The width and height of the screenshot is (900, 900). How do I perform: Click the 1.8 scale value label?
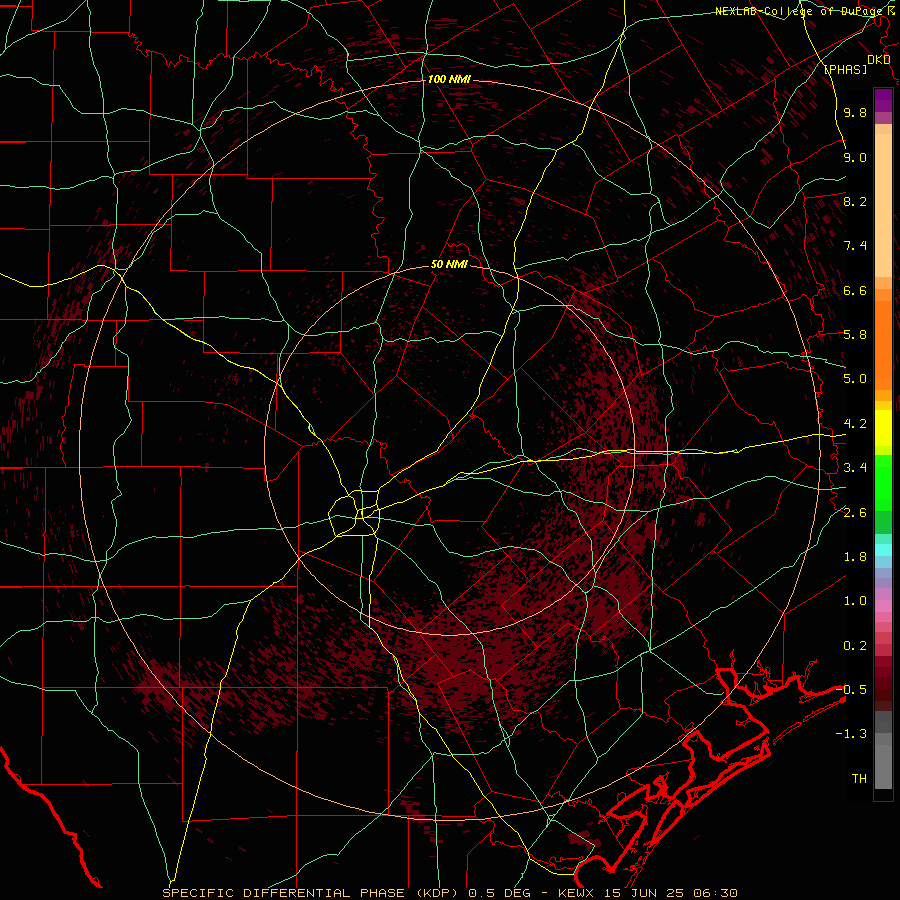click(x=855, y=557)
